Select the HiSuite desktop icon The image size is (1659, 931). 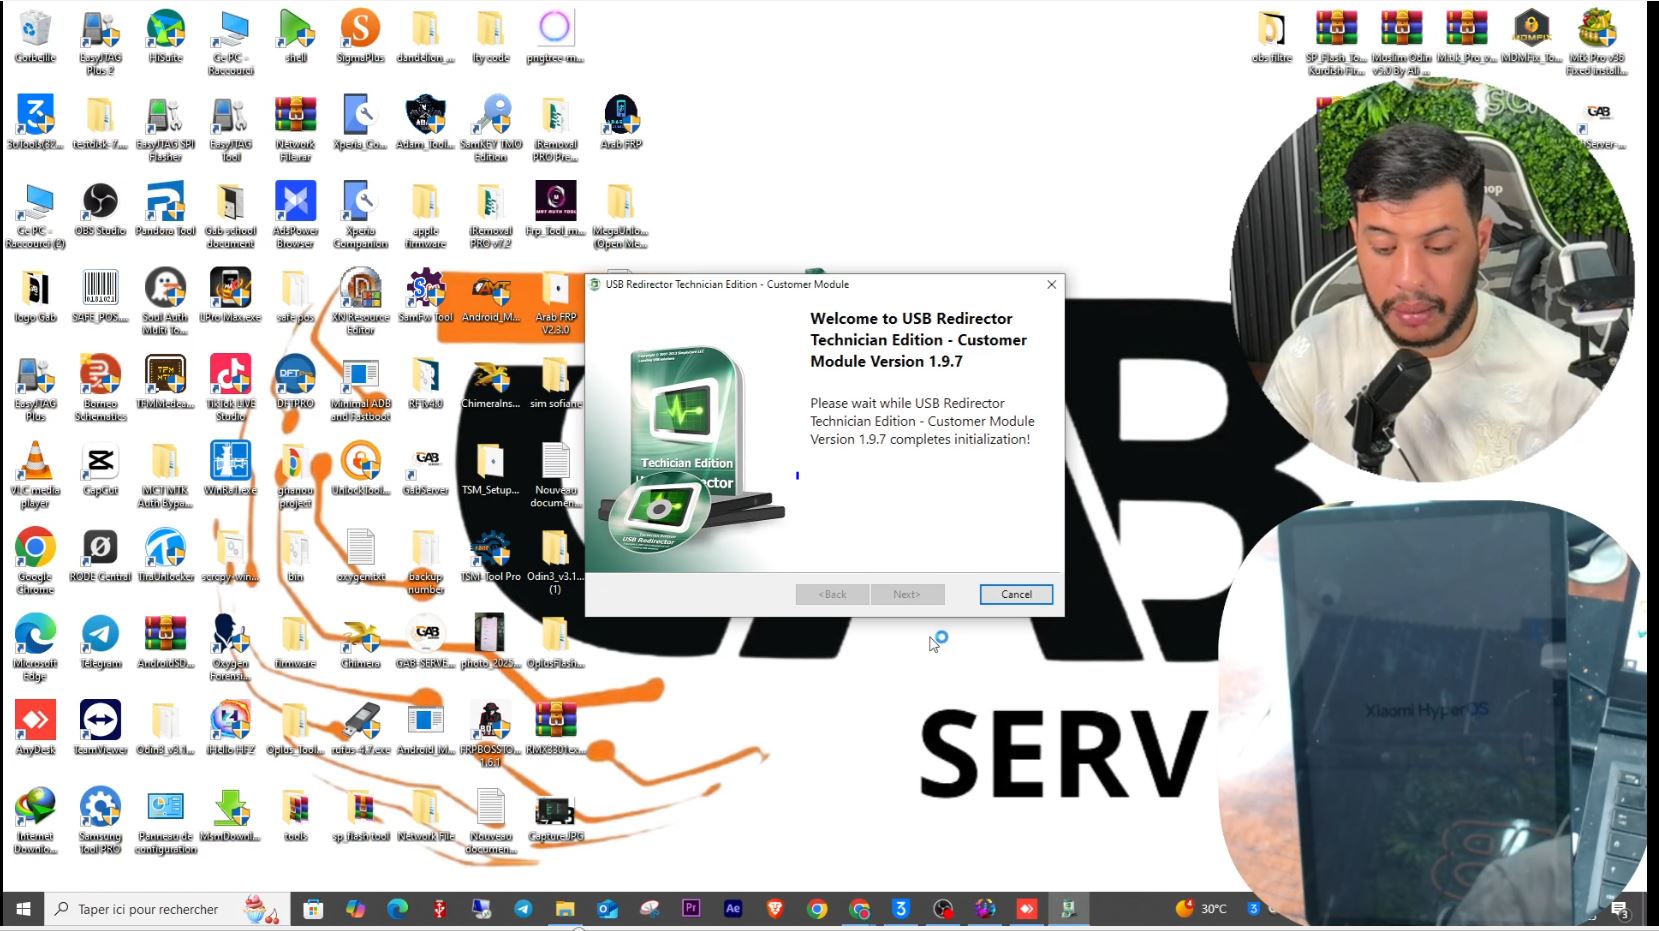[165, 37]
